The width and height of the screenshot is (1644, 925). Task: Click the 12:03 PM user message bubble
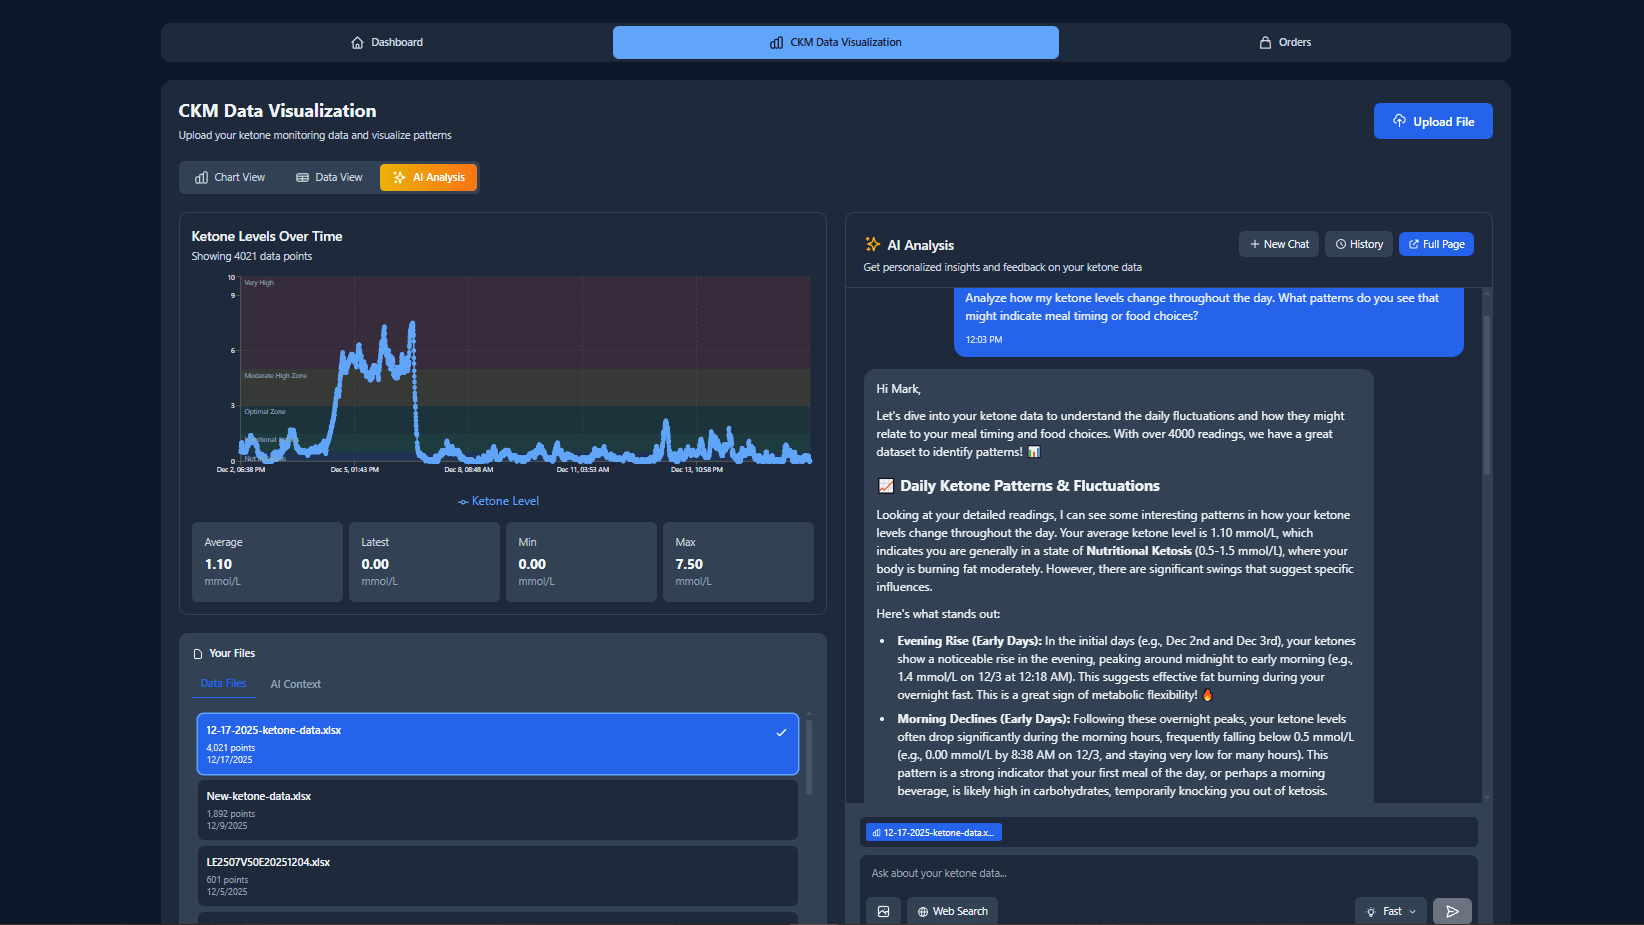coord(1208,320)
